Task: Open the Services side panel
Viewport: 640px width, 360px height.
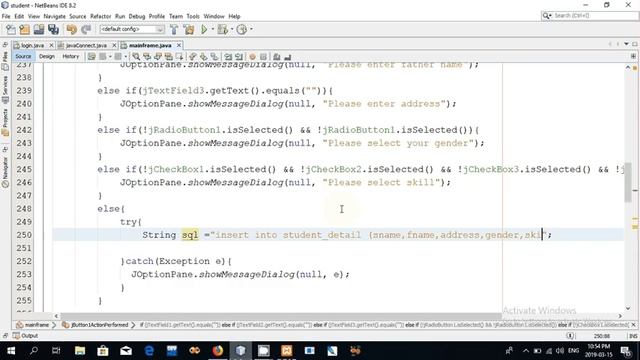Action: tap(5, 89)
